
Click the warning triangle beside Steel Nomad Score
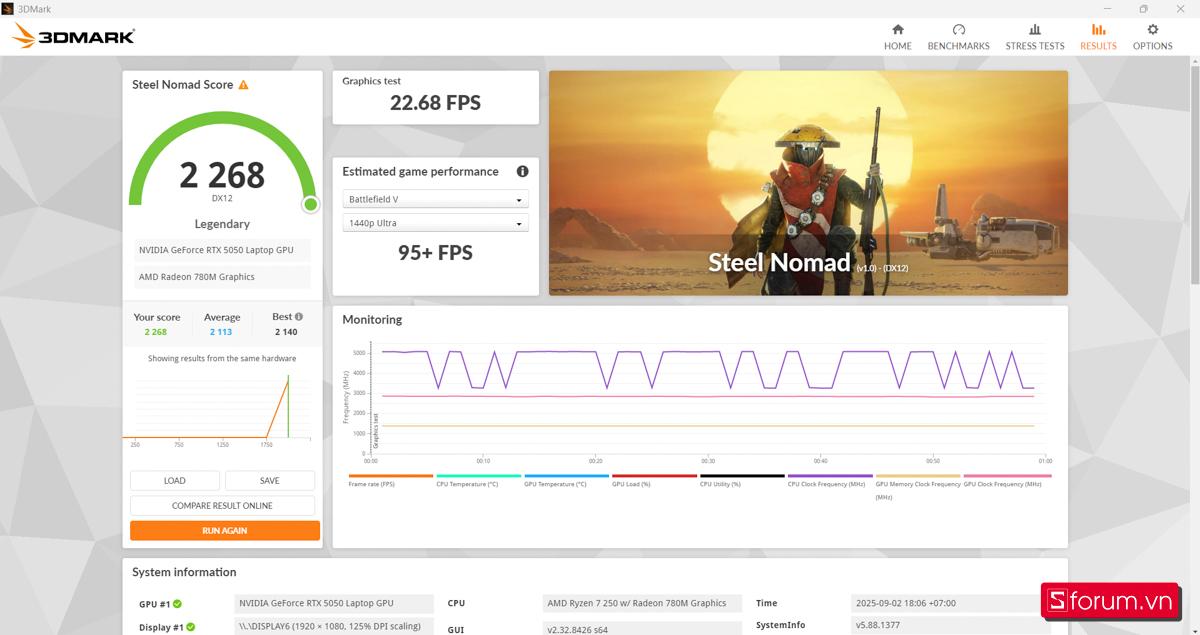pyautogui.click(x=243, y=85)
